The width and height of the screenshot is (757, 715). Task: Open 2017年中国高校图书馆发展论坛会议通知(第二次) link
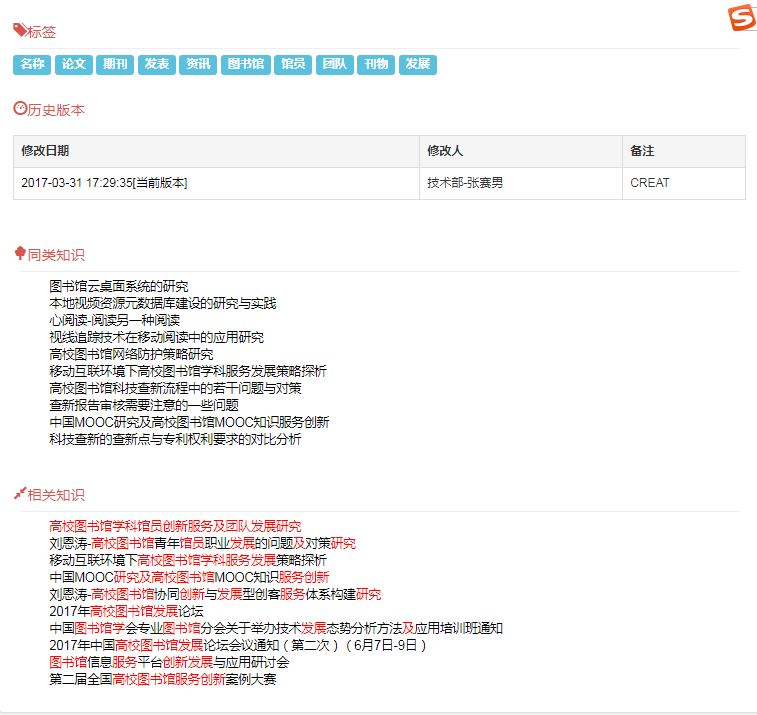pos(238,645)
